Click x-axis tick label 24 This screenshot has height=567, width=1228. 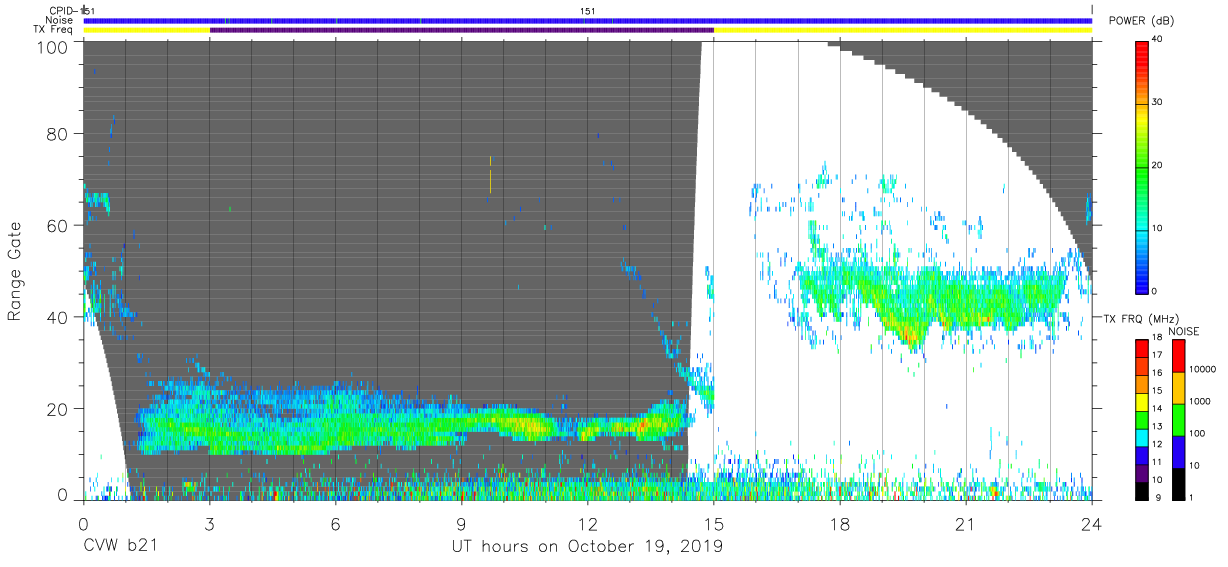(x=1092, y=524)
